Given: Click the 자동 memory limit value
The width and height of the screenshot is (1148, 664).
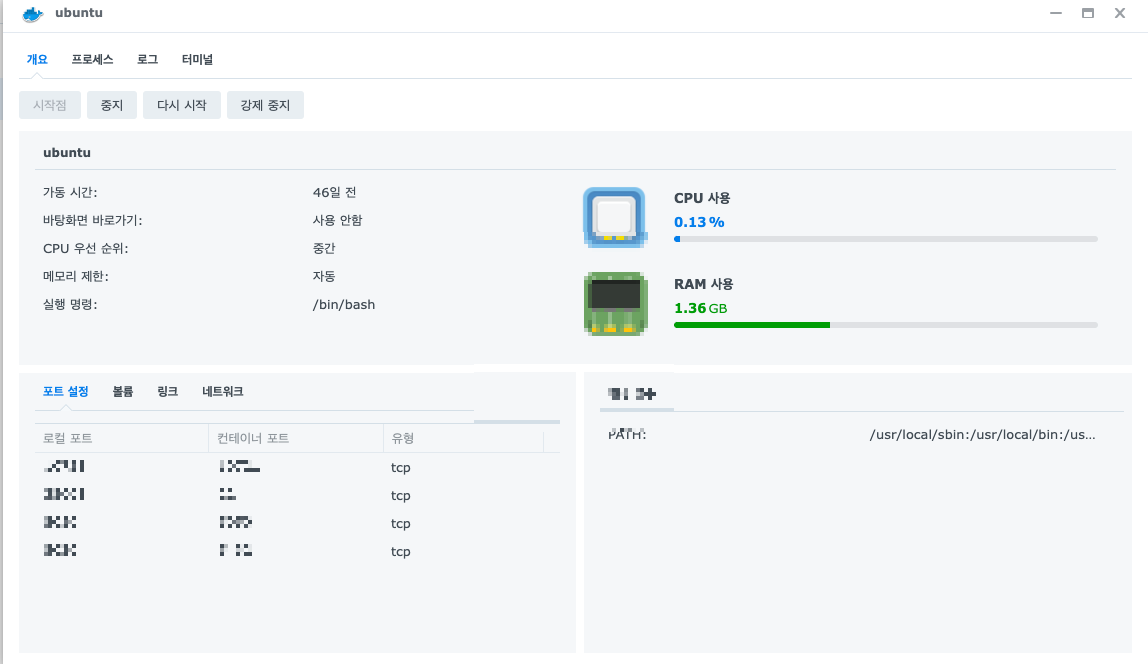Looking at the screenshot, I should [x=324, y=276].
